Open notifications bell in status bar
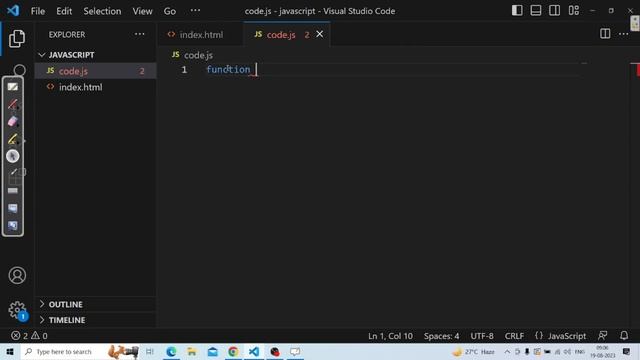The height and width of the screenshot is (360, 640). 624,336
